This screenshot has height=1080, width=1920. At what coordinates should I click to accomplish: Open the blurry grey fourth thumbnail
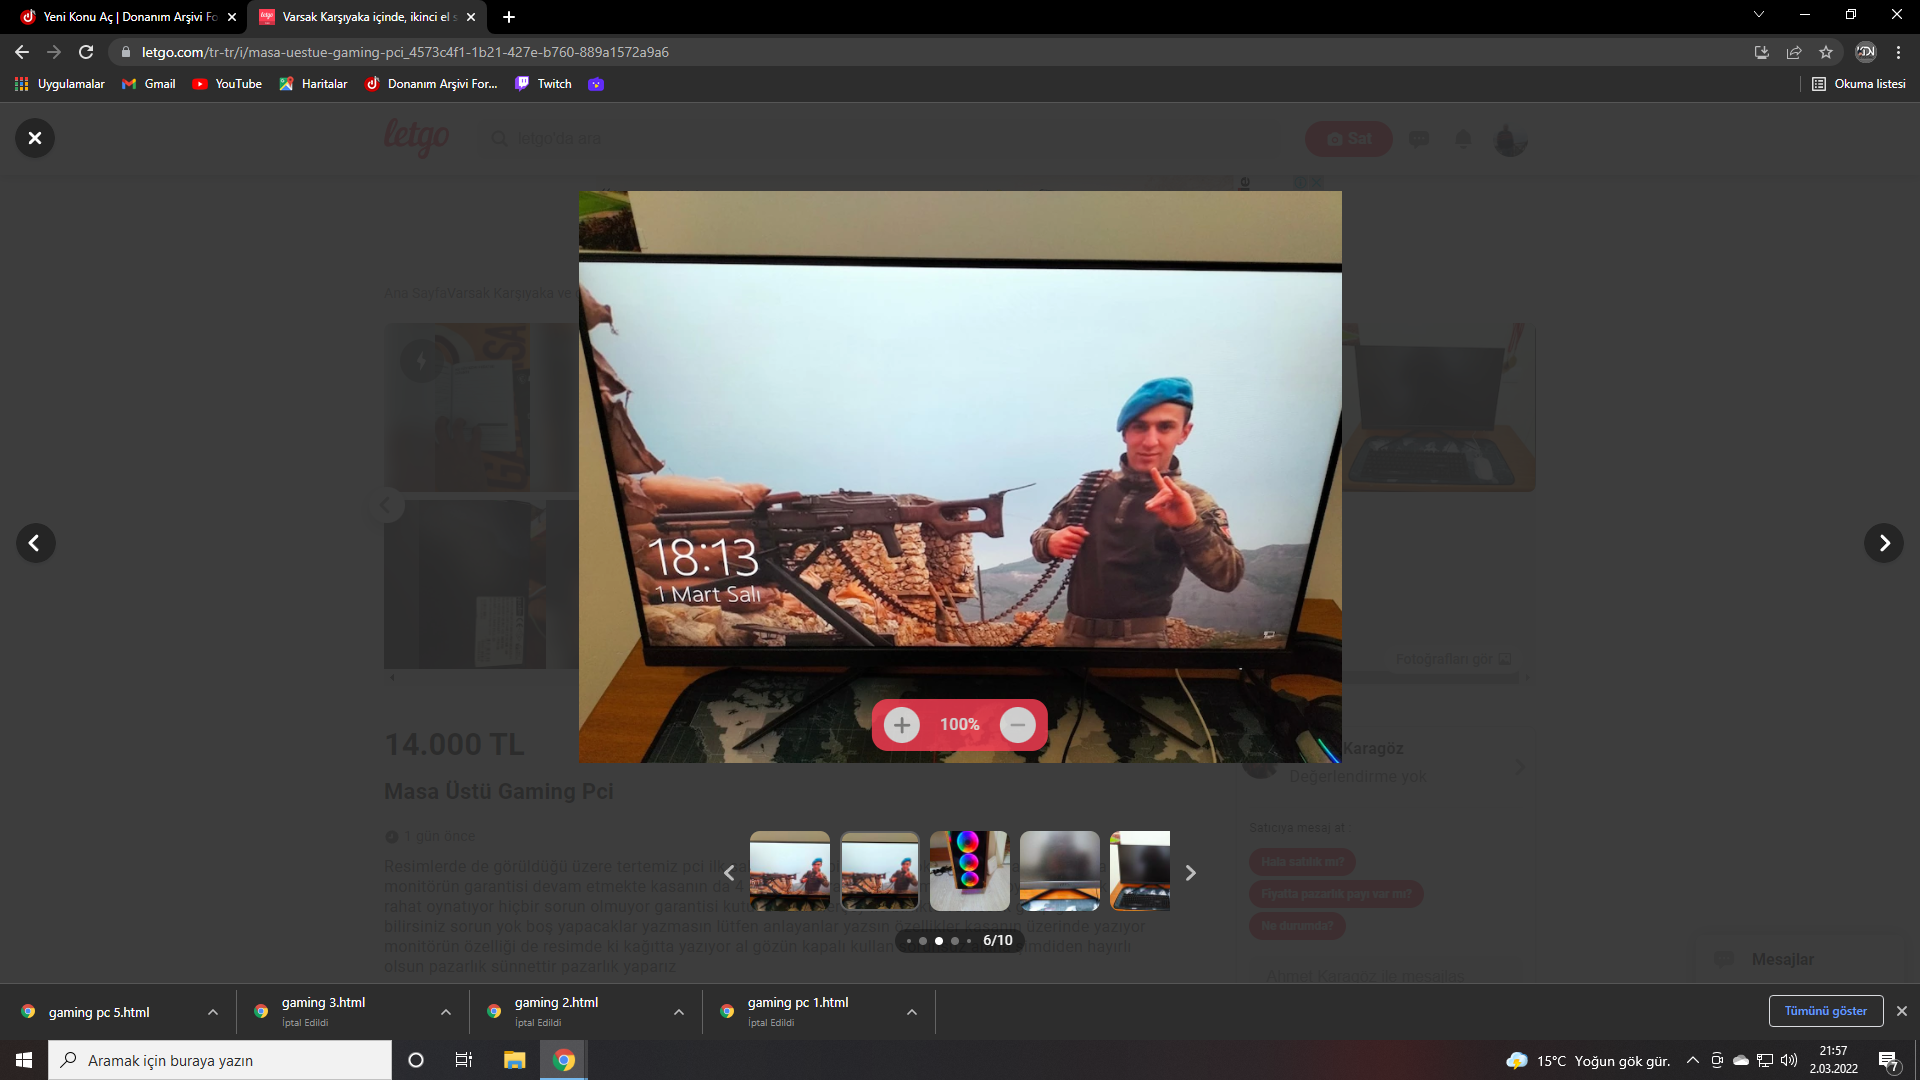click(x=1060, y=871)
